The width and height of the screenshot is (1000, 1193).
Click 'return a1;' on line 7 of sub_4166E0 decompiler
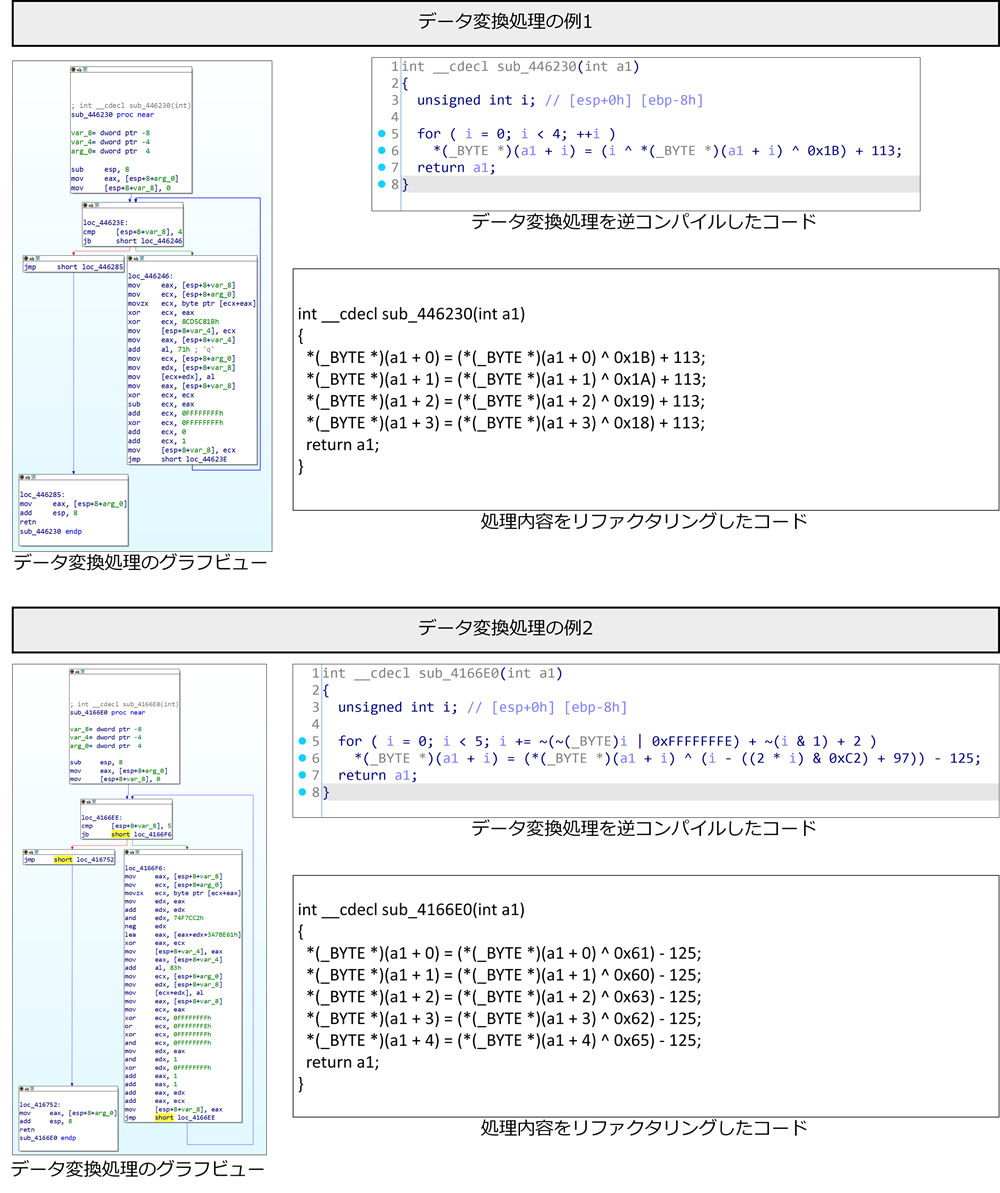[x=377, y=775]
